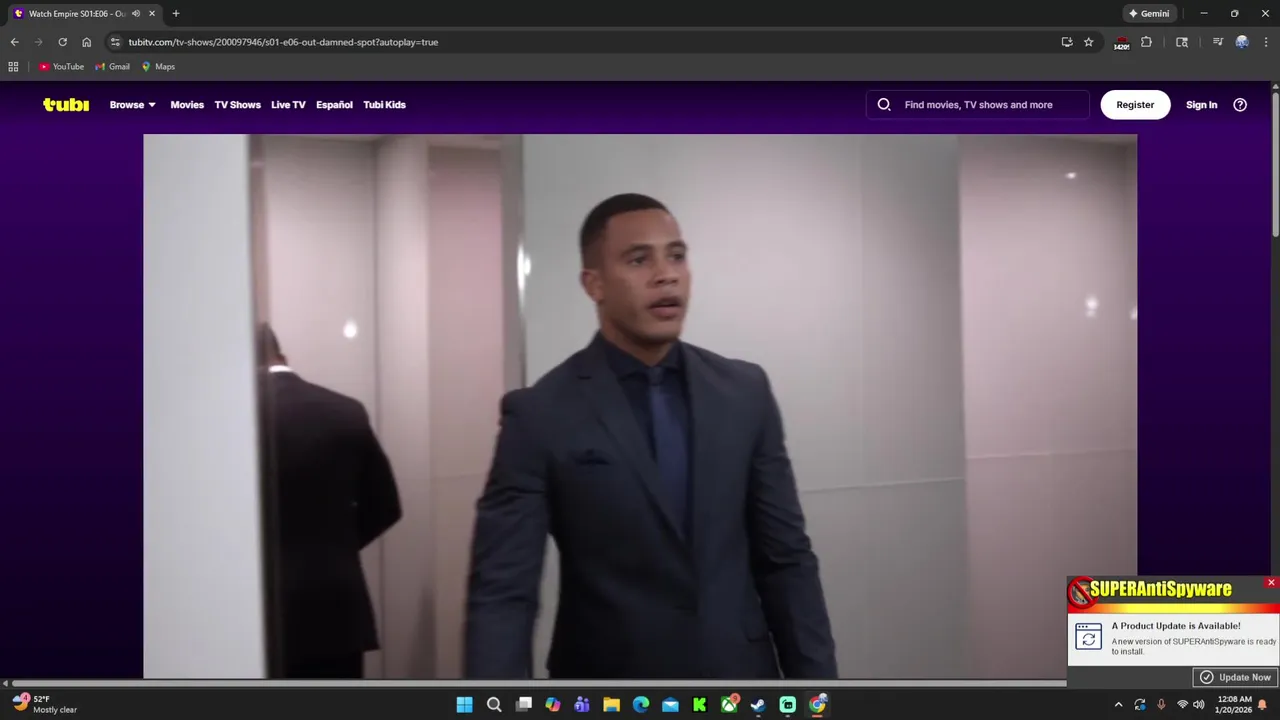
Task: Open Live TV section
Action: [x=288, y=104]
